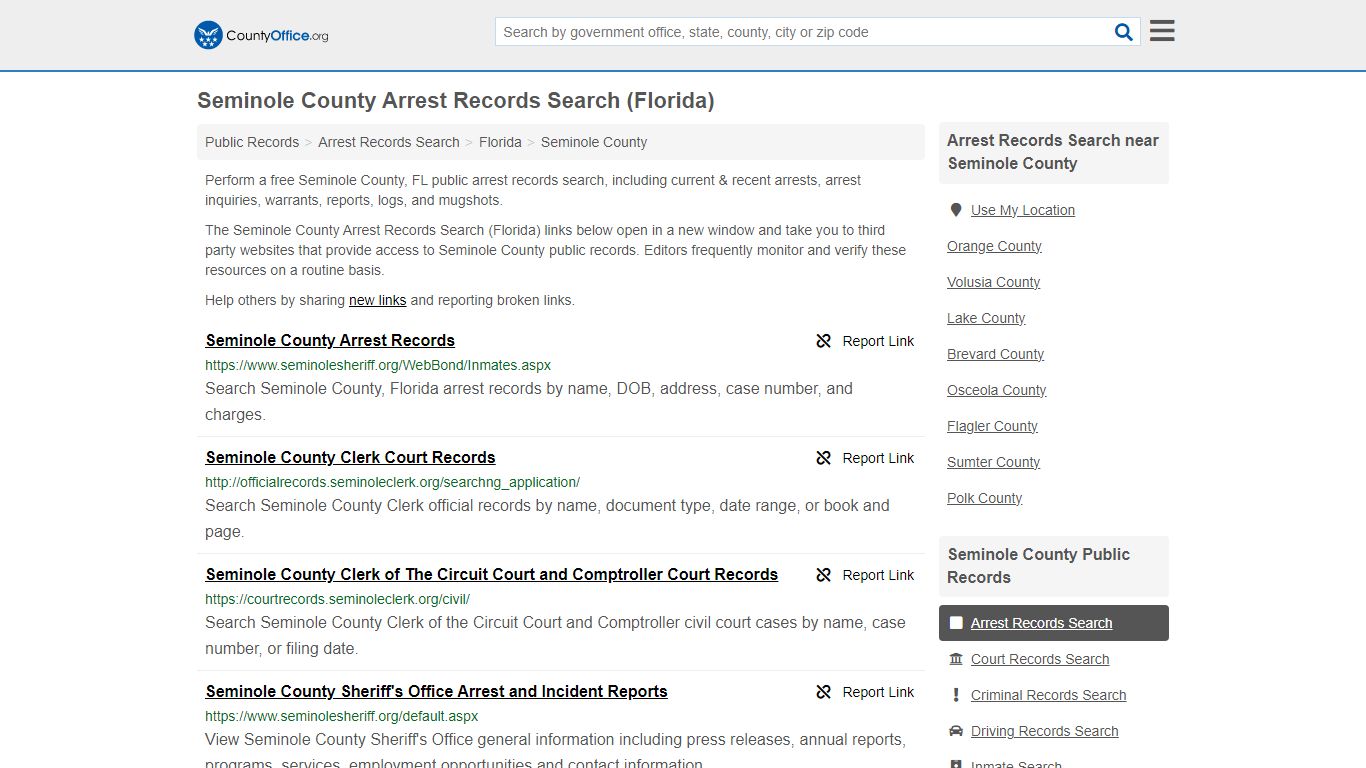1366x768 pixels.
Task: Report Link for Seminole County Arrest Records
Action: click(865, 341)
